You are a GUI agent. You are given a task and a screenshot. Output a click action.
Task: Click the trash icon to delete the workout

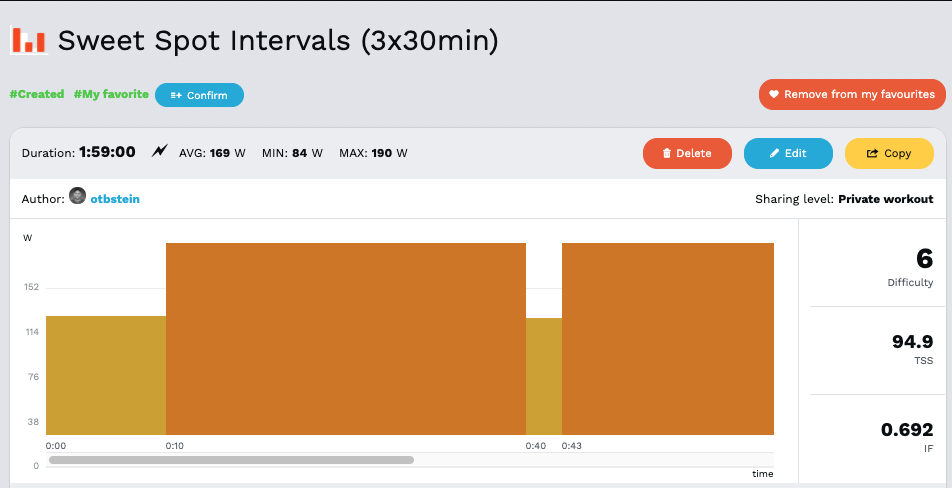pyautogui.click(x=667, y=154)
